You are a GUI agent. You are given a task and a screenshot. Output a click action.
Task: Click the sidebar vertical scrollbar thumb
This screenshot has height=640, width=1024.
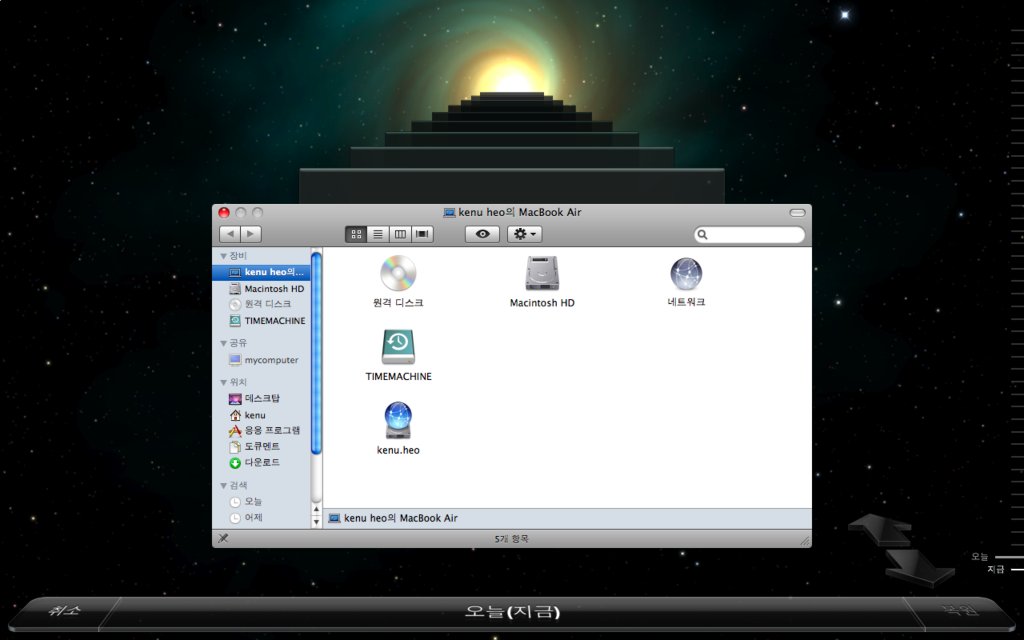[x=316, y=353]
